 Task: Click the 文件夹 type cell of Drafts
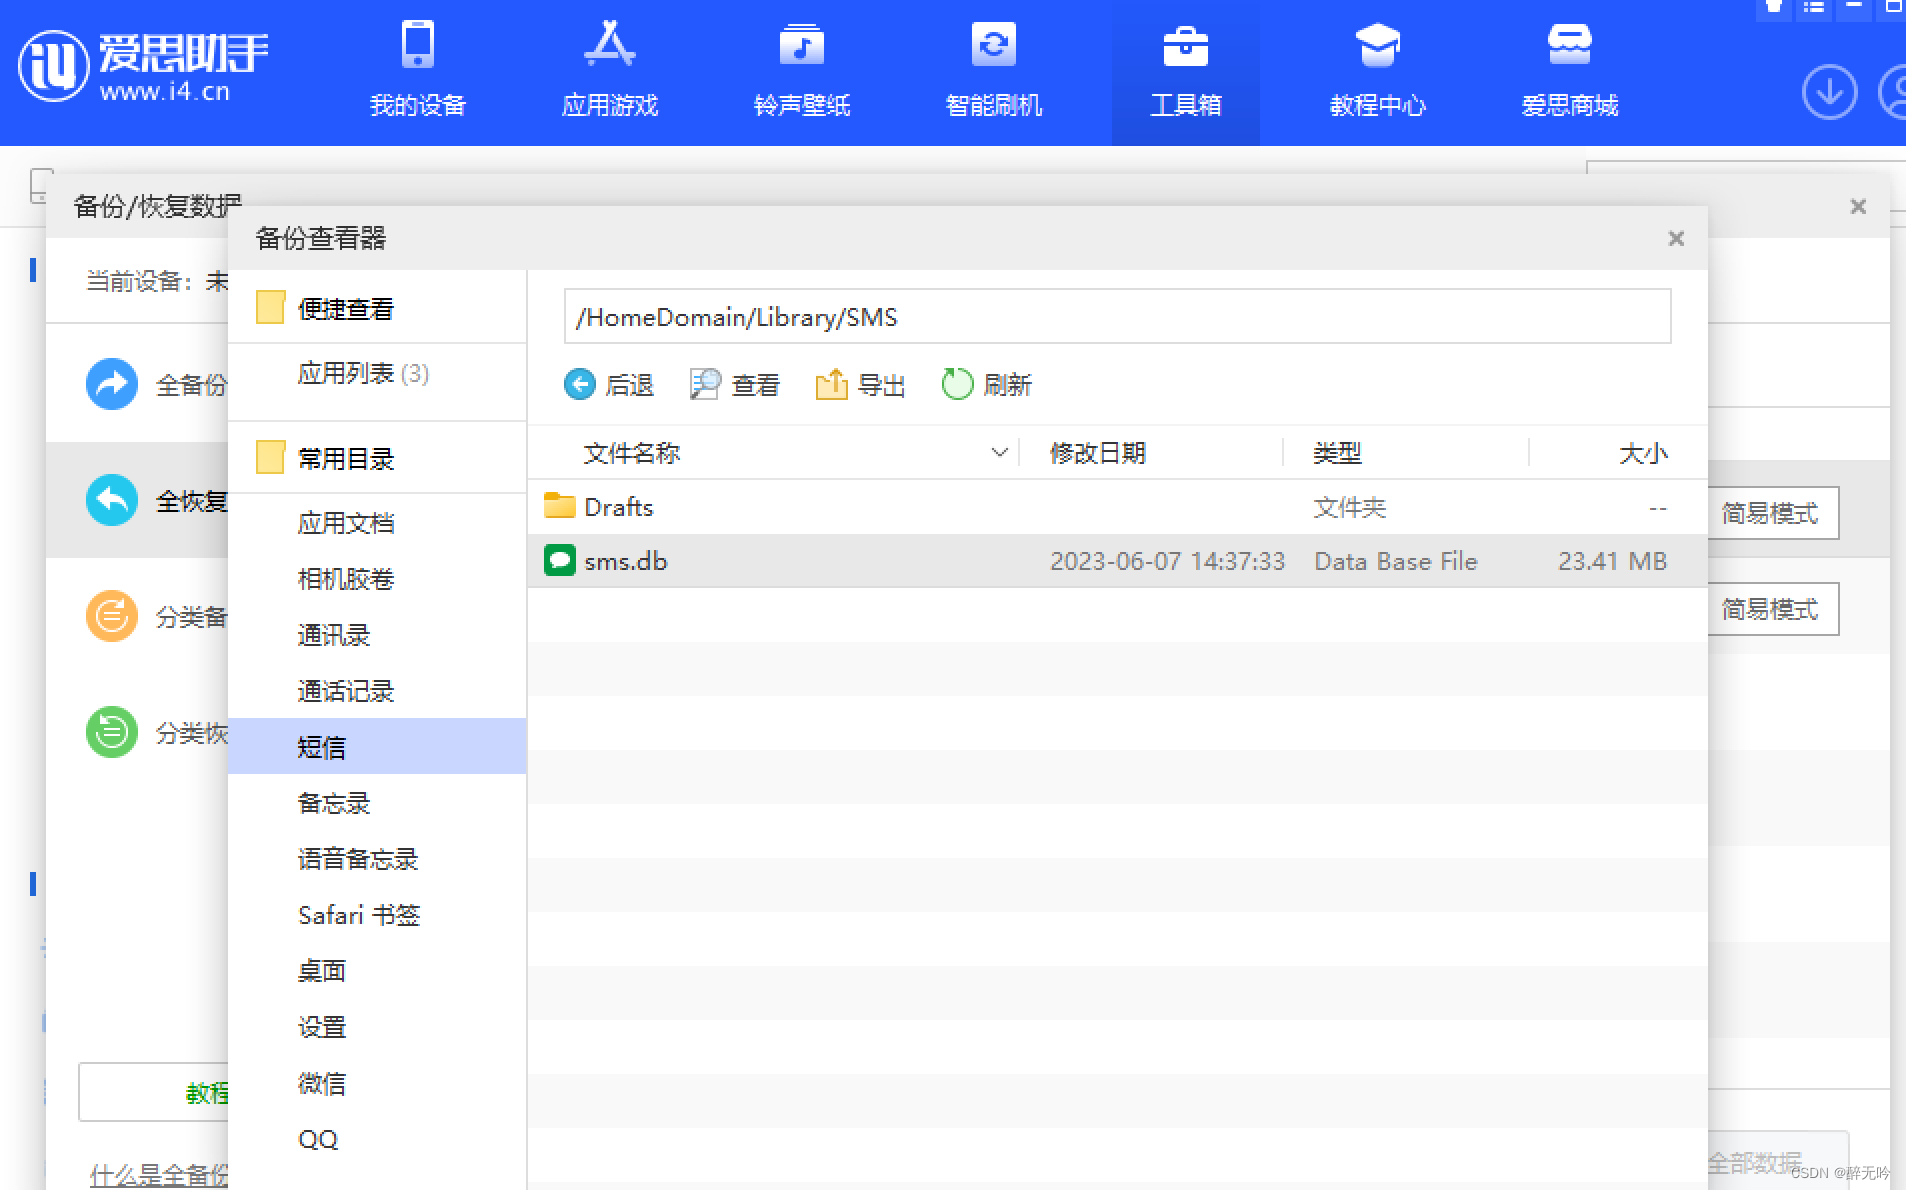click(x=1350, y=507)
